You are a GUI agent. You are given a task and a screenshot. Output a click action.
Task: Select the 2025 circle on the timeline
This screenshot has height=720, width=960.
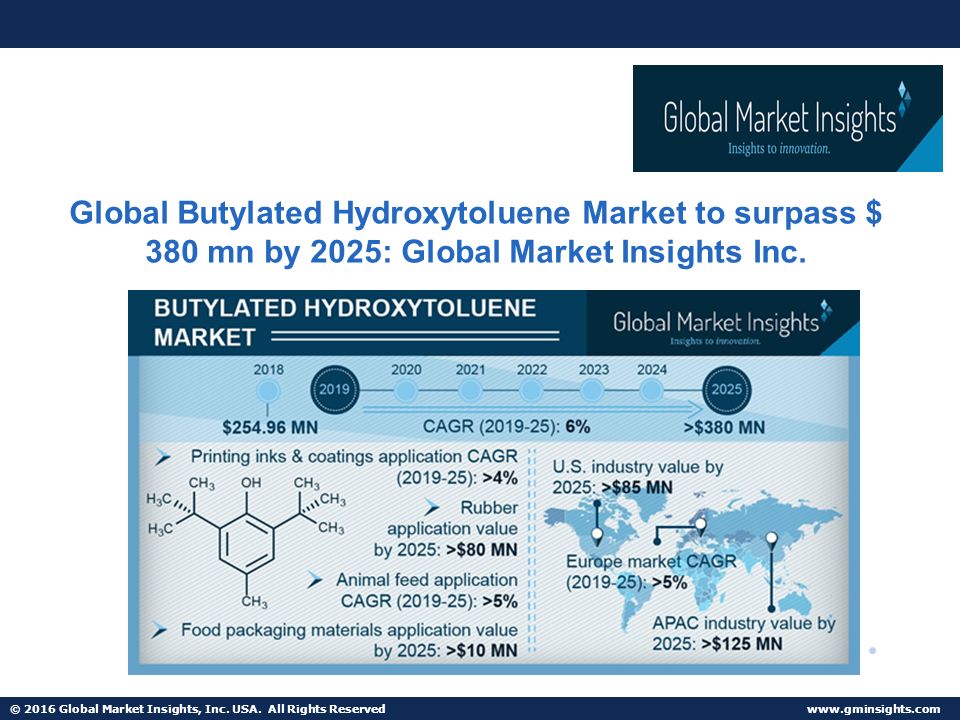pyautogui.click(x=727, y=389)
